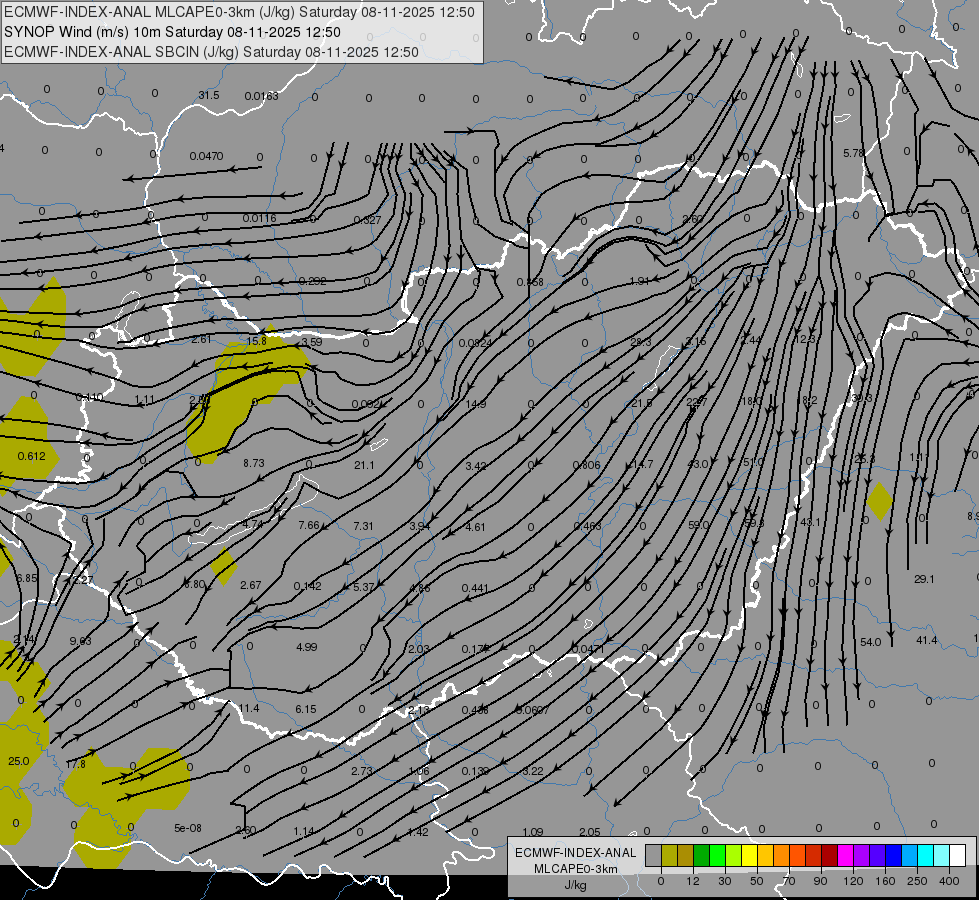
Task: Click the map value 28.3
Action: (x=641, y=342)
